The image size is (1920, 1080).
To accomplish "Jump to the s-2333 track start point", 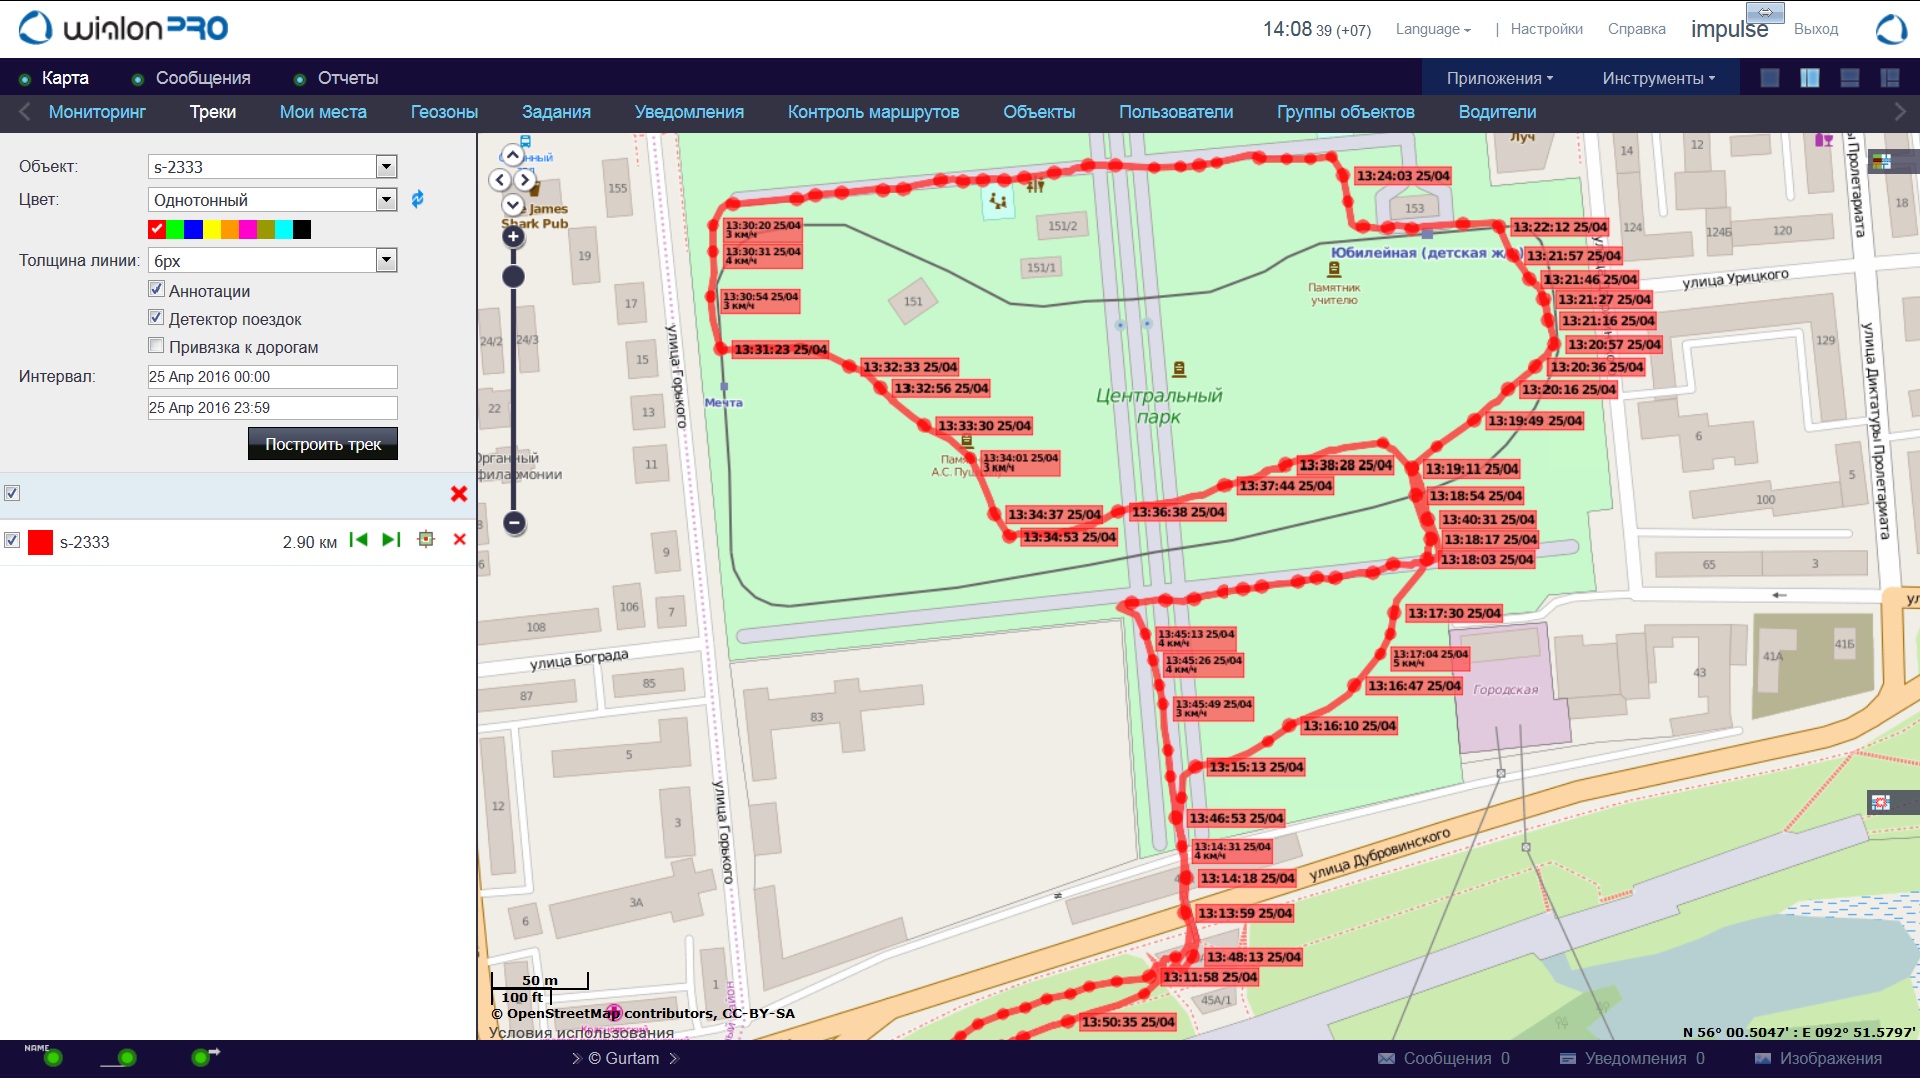I will tap(358, 540).
